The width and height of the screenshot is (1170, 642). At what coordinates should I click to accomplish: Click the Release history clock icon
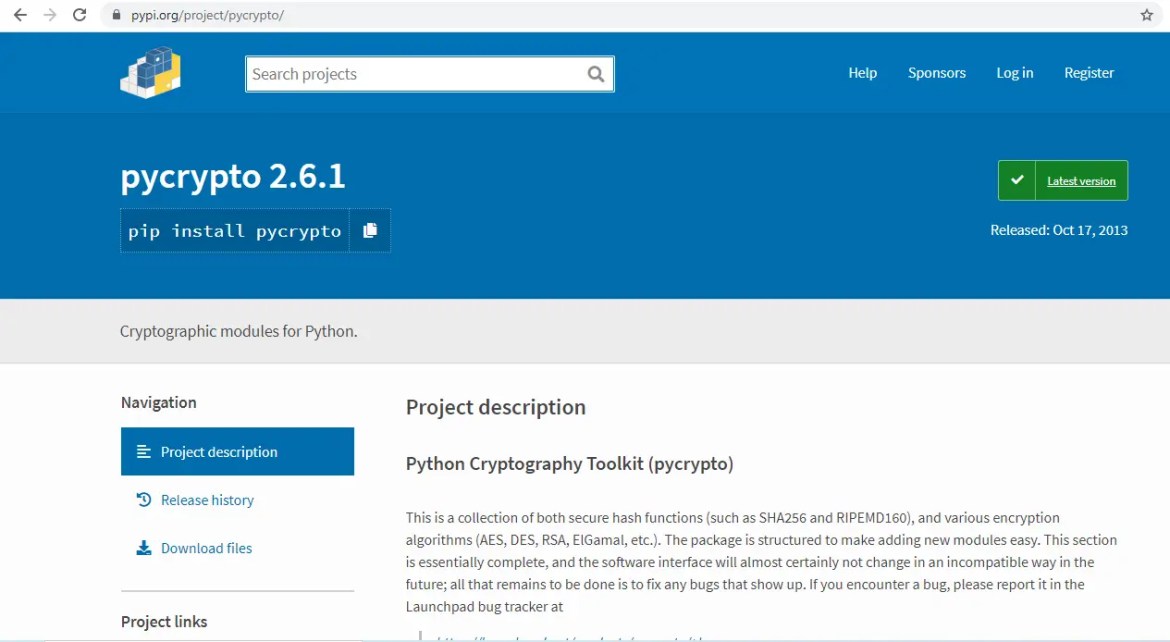(144, 499)
